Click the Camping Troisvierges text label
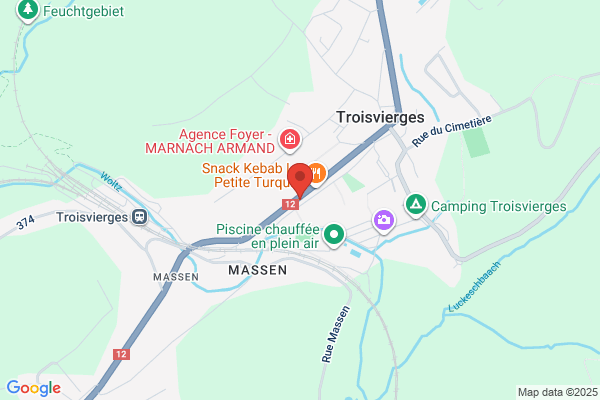Screen dimensions: 600x400 coord(499,206)
